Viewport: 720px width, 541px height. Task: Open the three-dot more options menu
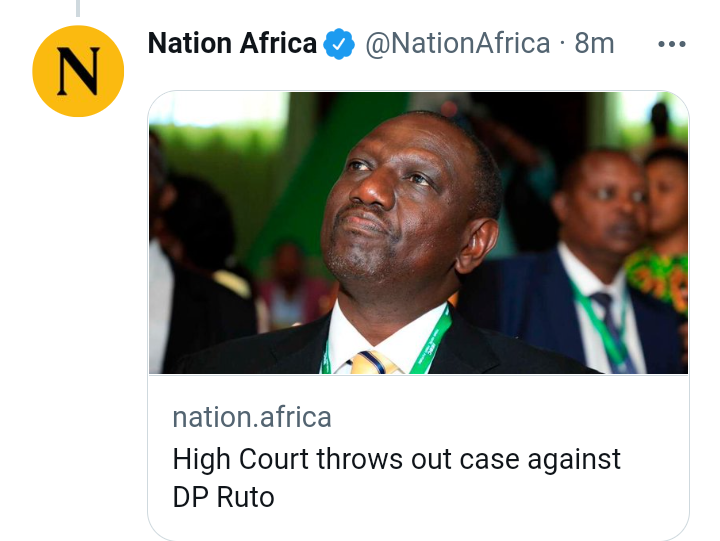pyautogui.click(x=672, y=44)
